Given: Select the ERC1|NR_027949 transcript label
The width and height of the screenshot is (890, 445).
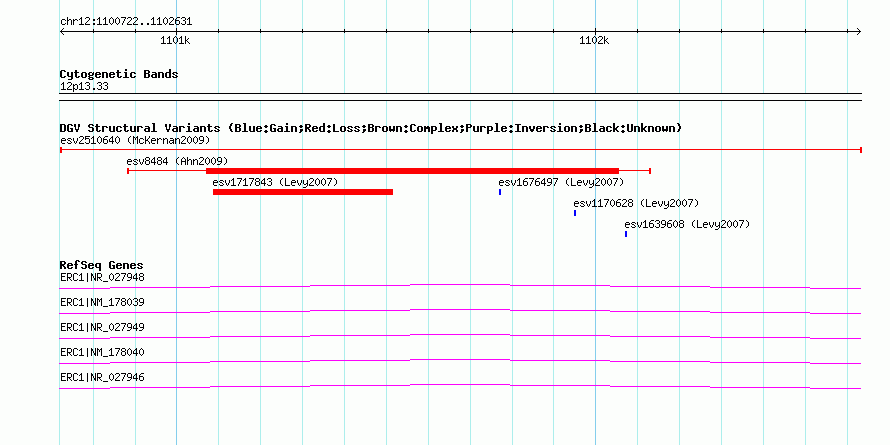Looking at the screenshot, I should 102,328.
